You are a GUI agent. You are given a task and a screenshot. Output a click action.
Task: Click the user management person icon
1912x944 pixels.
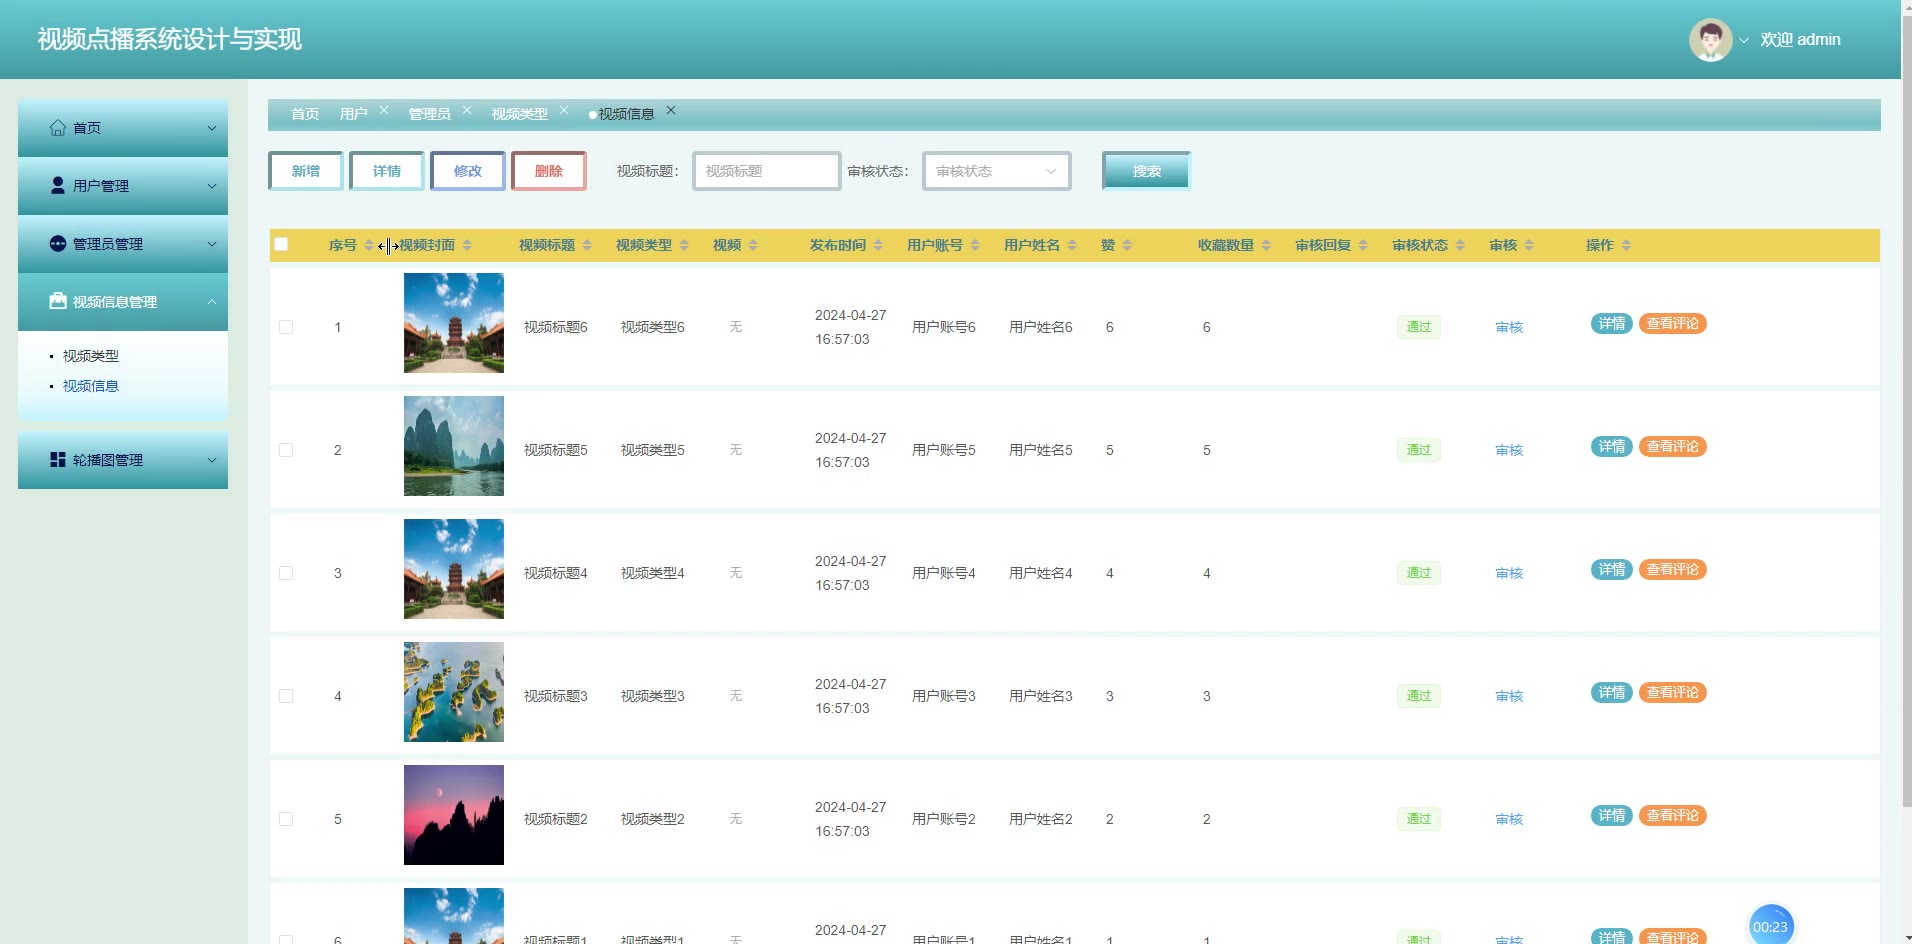pyautogui.click(x=58, y=186)
